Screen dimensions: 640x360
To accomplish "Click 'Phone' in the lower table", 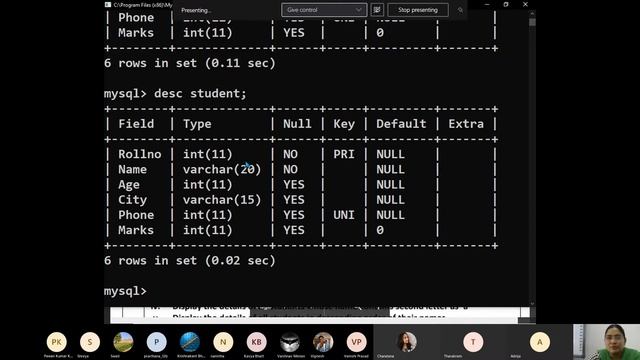I will [136, 215].
